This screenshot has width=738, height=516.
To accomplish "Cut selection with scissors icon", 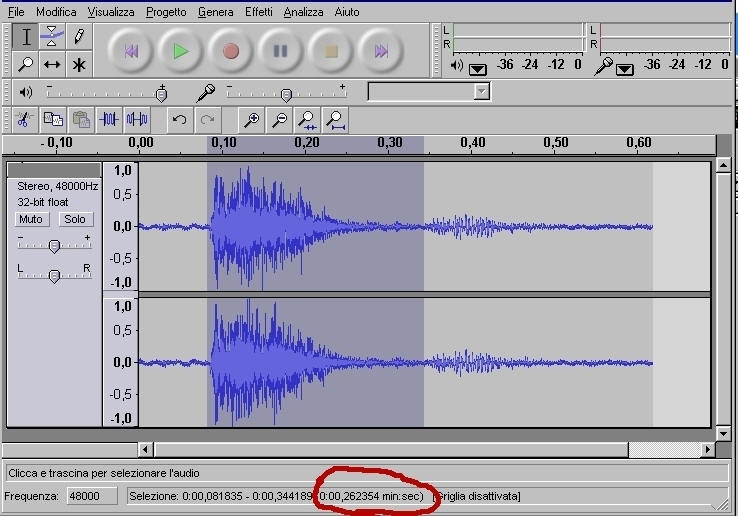I will point(24,120).
